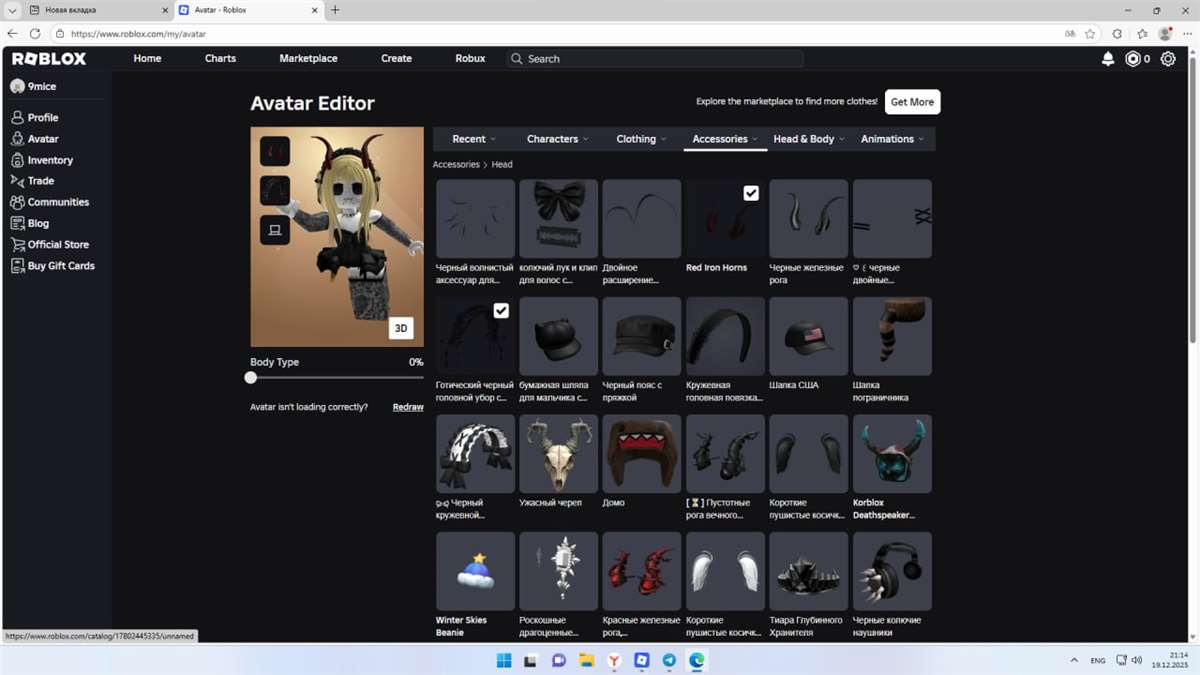Open the notifications bell on the Roblox navbar

1107,58
